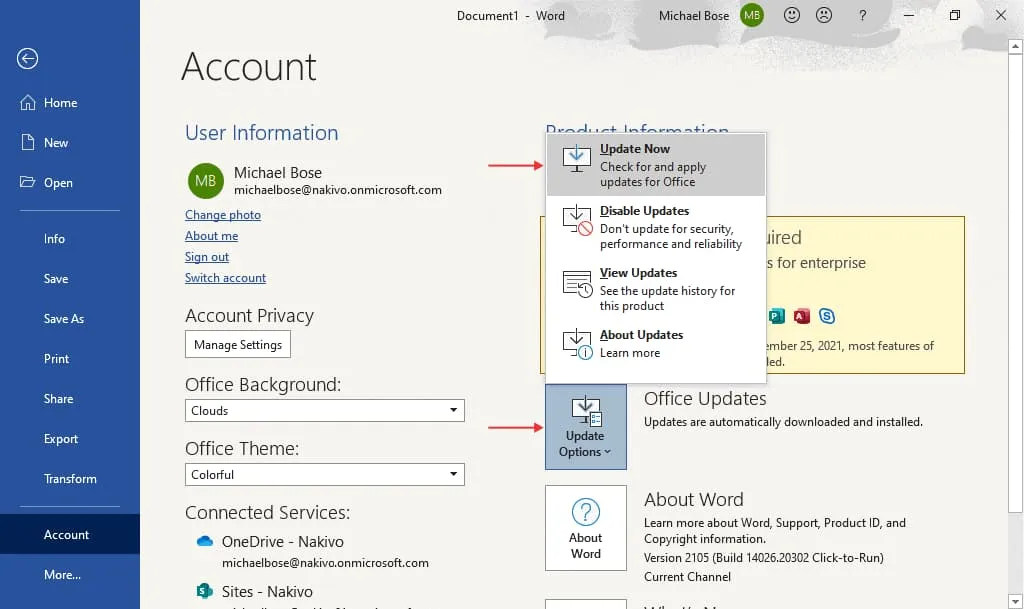
Task: Click the Change photo link
Action: point(223,215)
